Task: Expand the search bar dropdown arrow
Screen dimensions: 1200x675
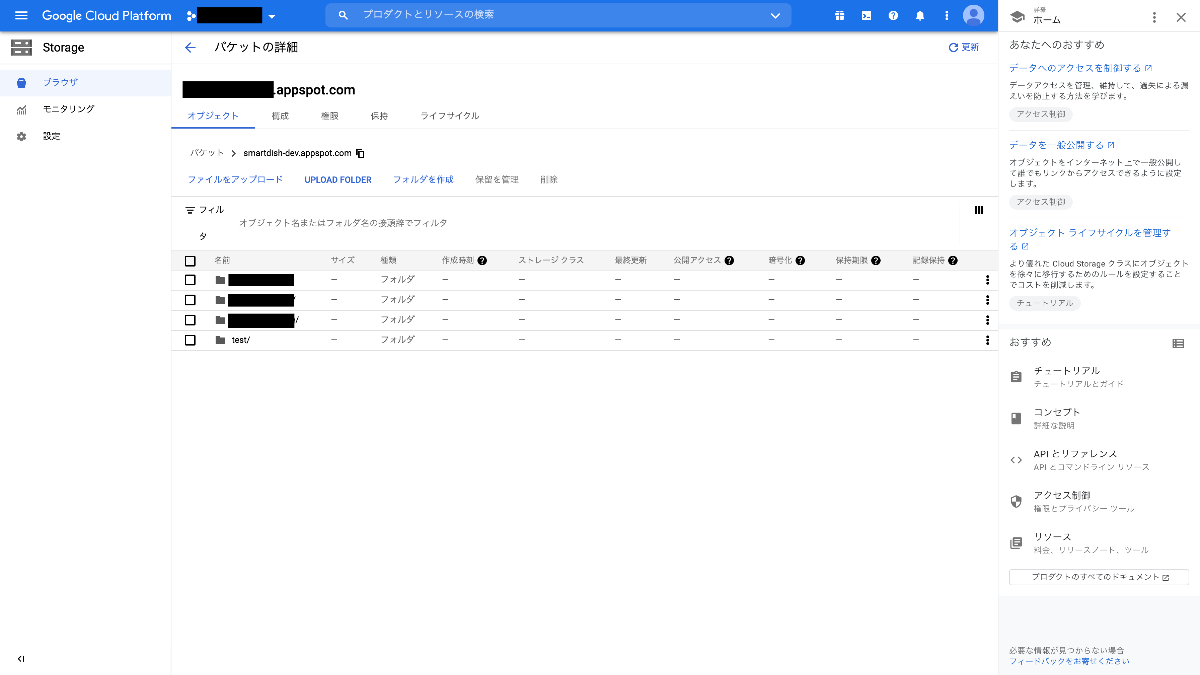Action: point(776,15)
